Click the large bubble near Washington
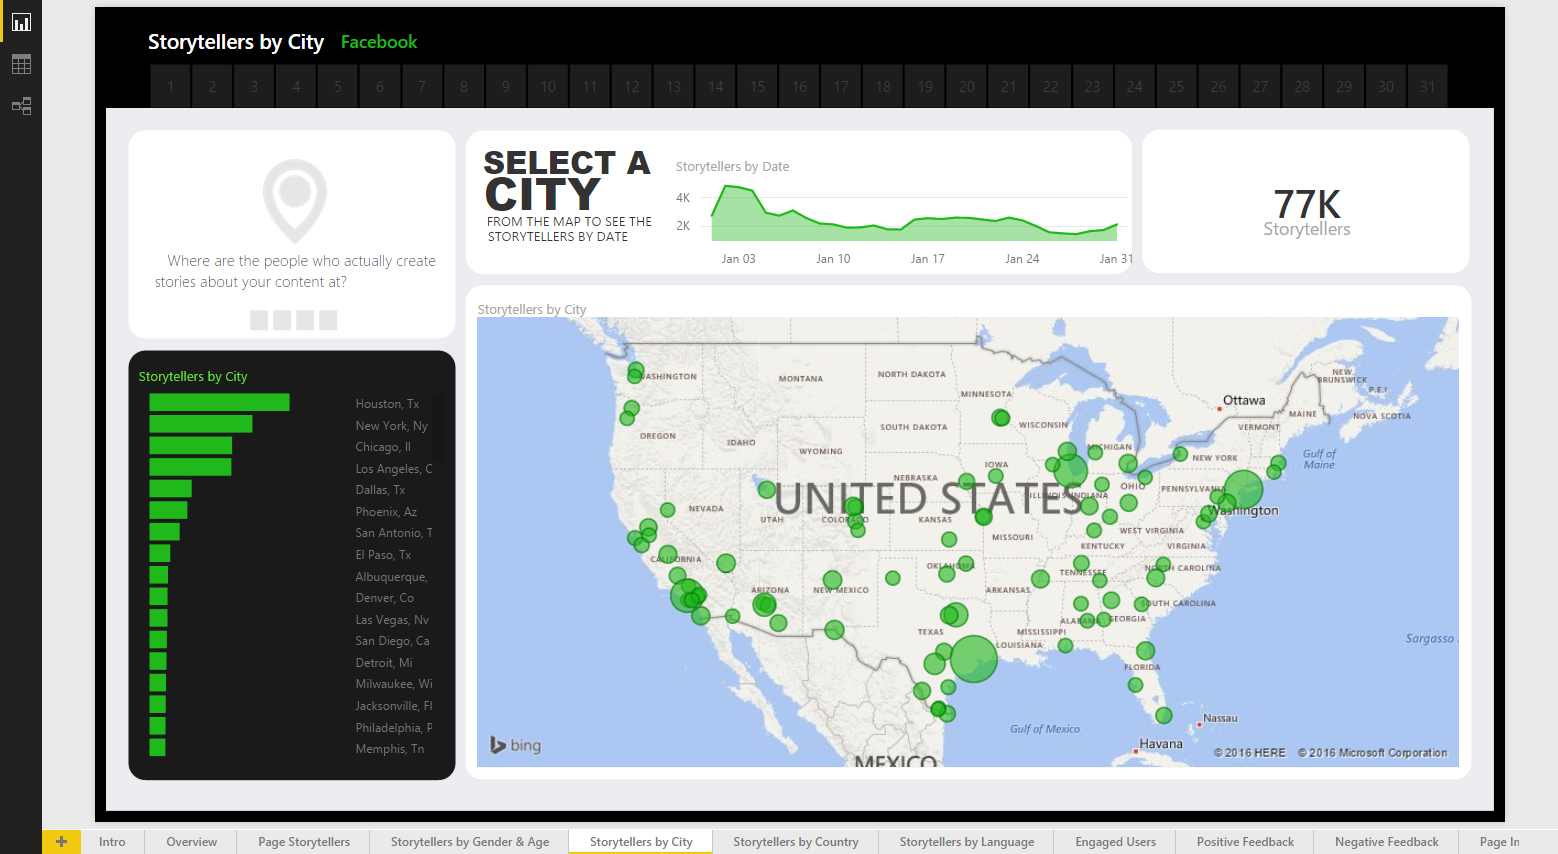The height and width of the screenshot is (854, 1558). point(1244,490)
